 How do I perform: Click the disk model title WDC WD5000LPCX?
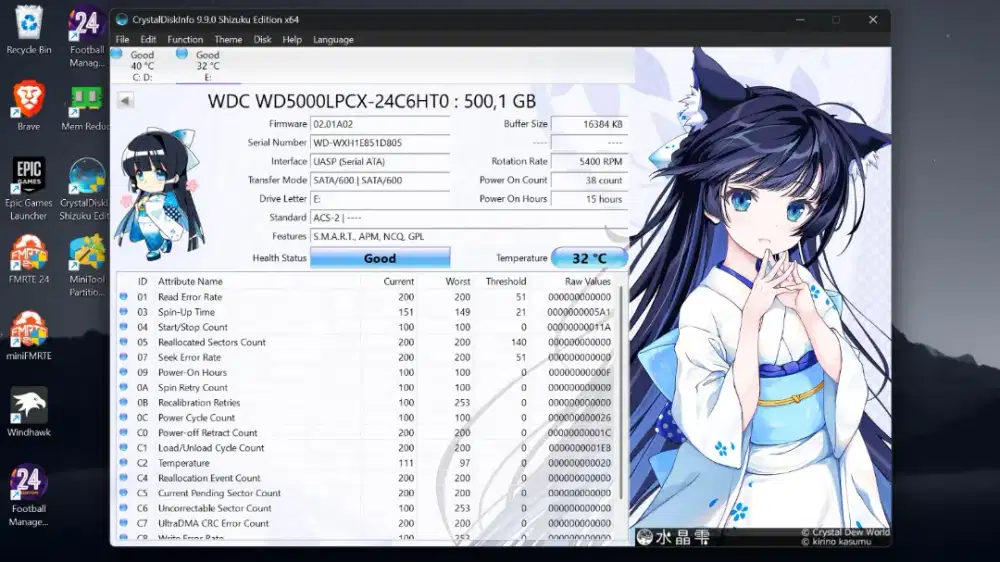(x=371, y=101)
